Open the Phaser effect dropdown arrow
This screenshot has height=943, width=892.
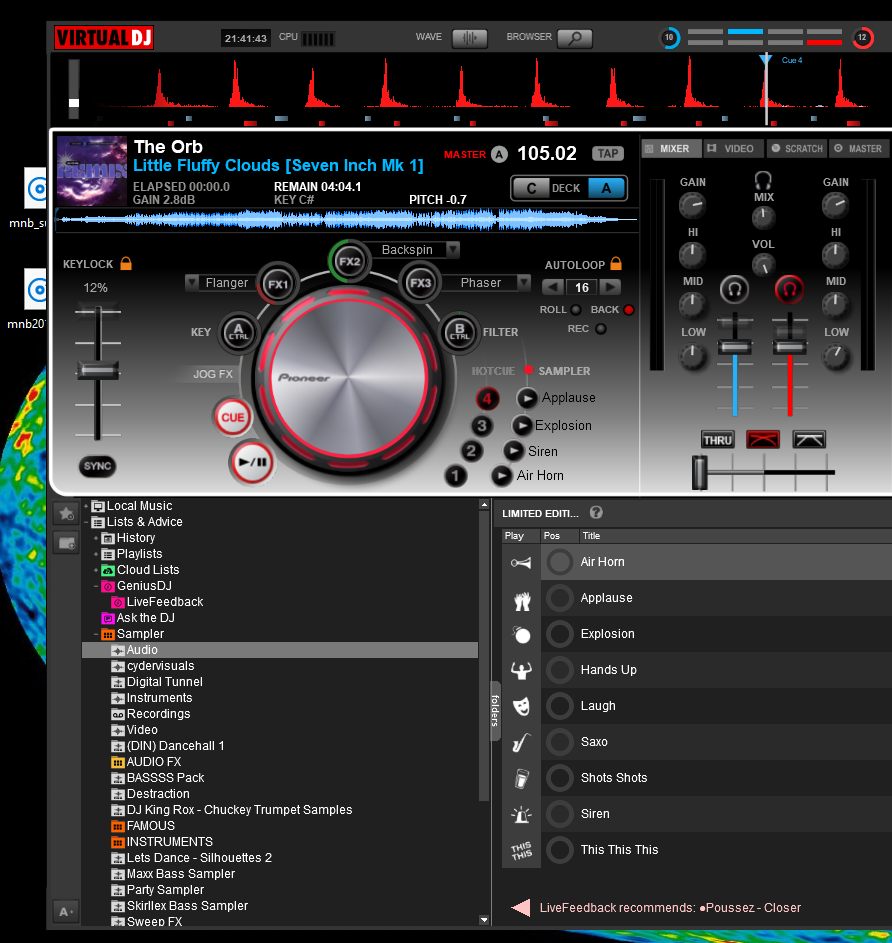click(524, 282)
